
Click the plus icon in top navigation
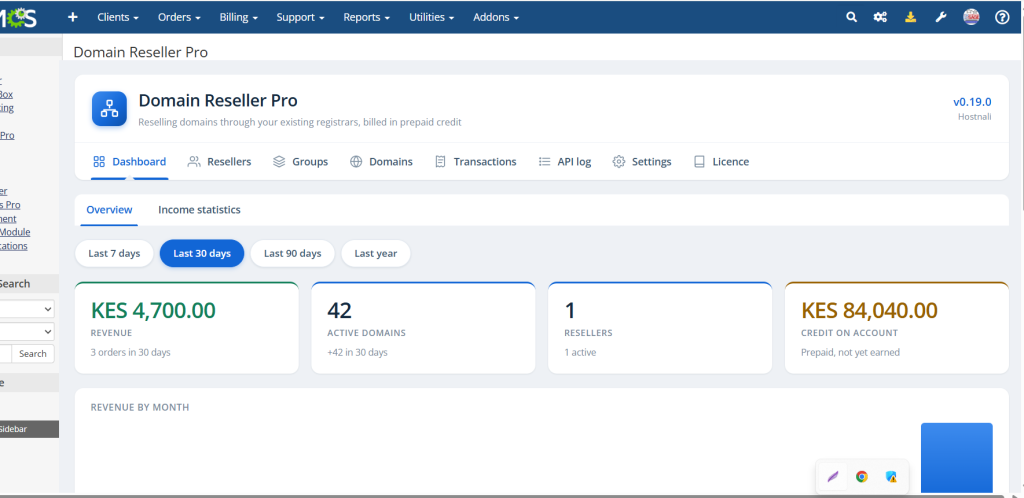[x=72, y=18]
